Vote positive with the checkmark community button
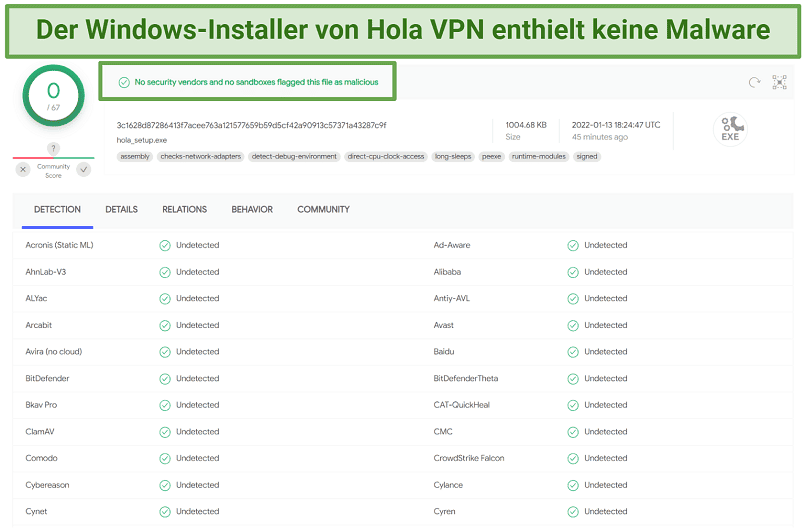The width and height of the screenshot is (806, 531). click(84, 169)
